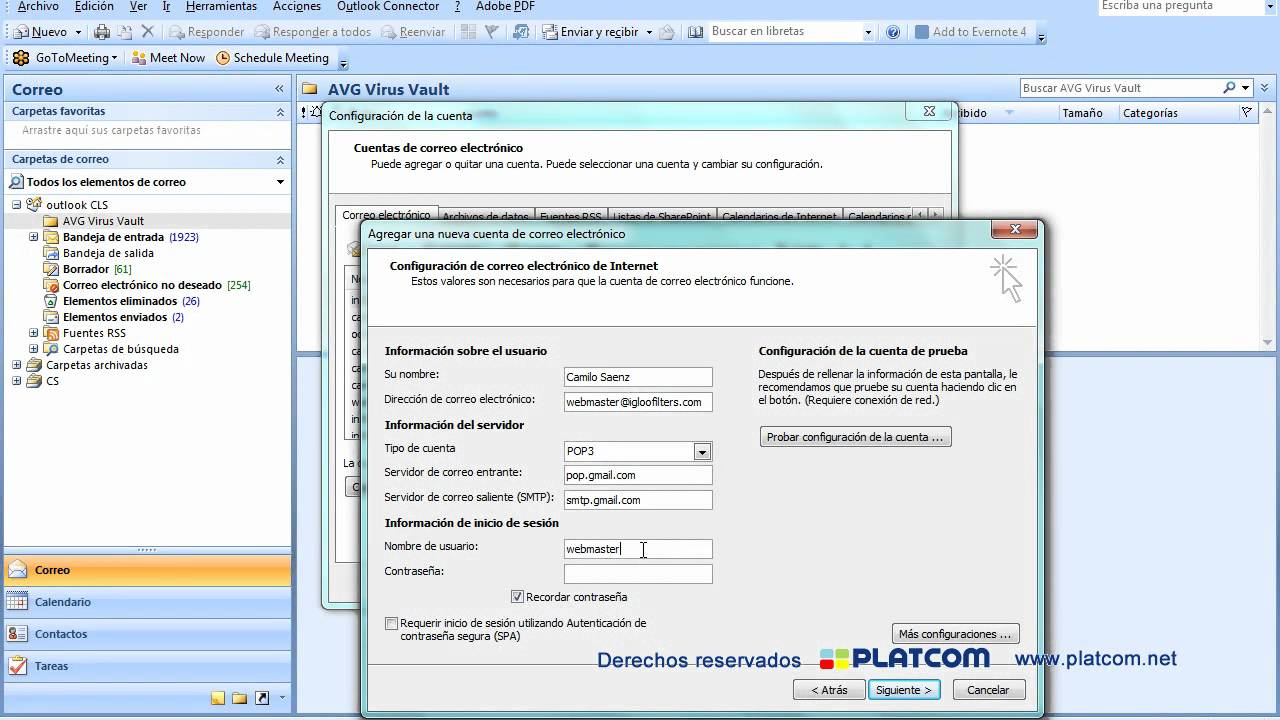This screenshot has width=1280, height=720.
Task: Click Probar configuración de la cuenta button
Action: point(855,437)
